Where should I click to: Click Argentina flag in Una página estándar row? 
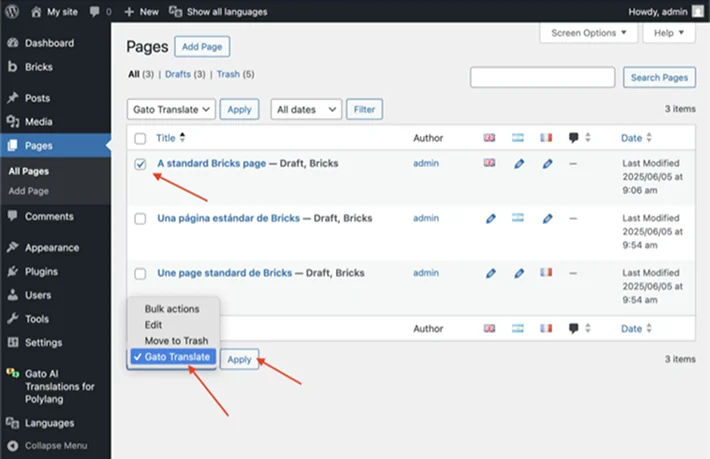pyautogui.click(x=518, y=218)
